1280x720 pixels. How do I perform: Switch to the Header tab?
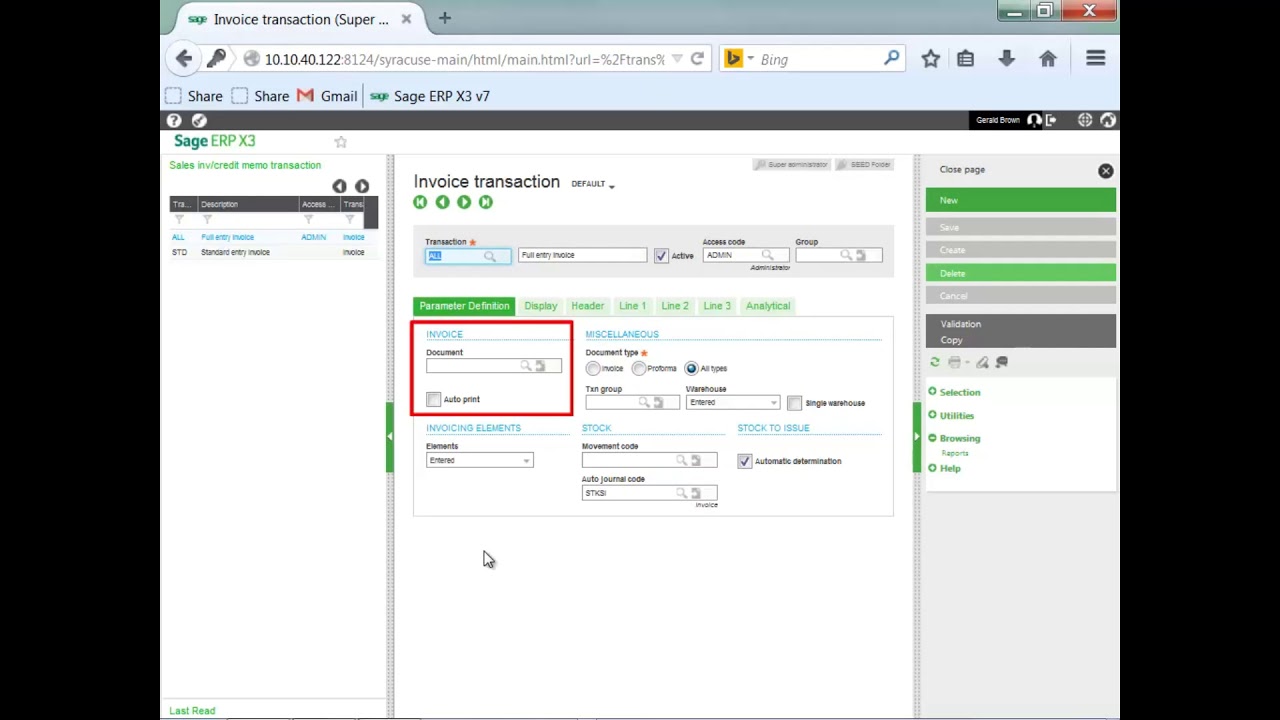[588, 306]
